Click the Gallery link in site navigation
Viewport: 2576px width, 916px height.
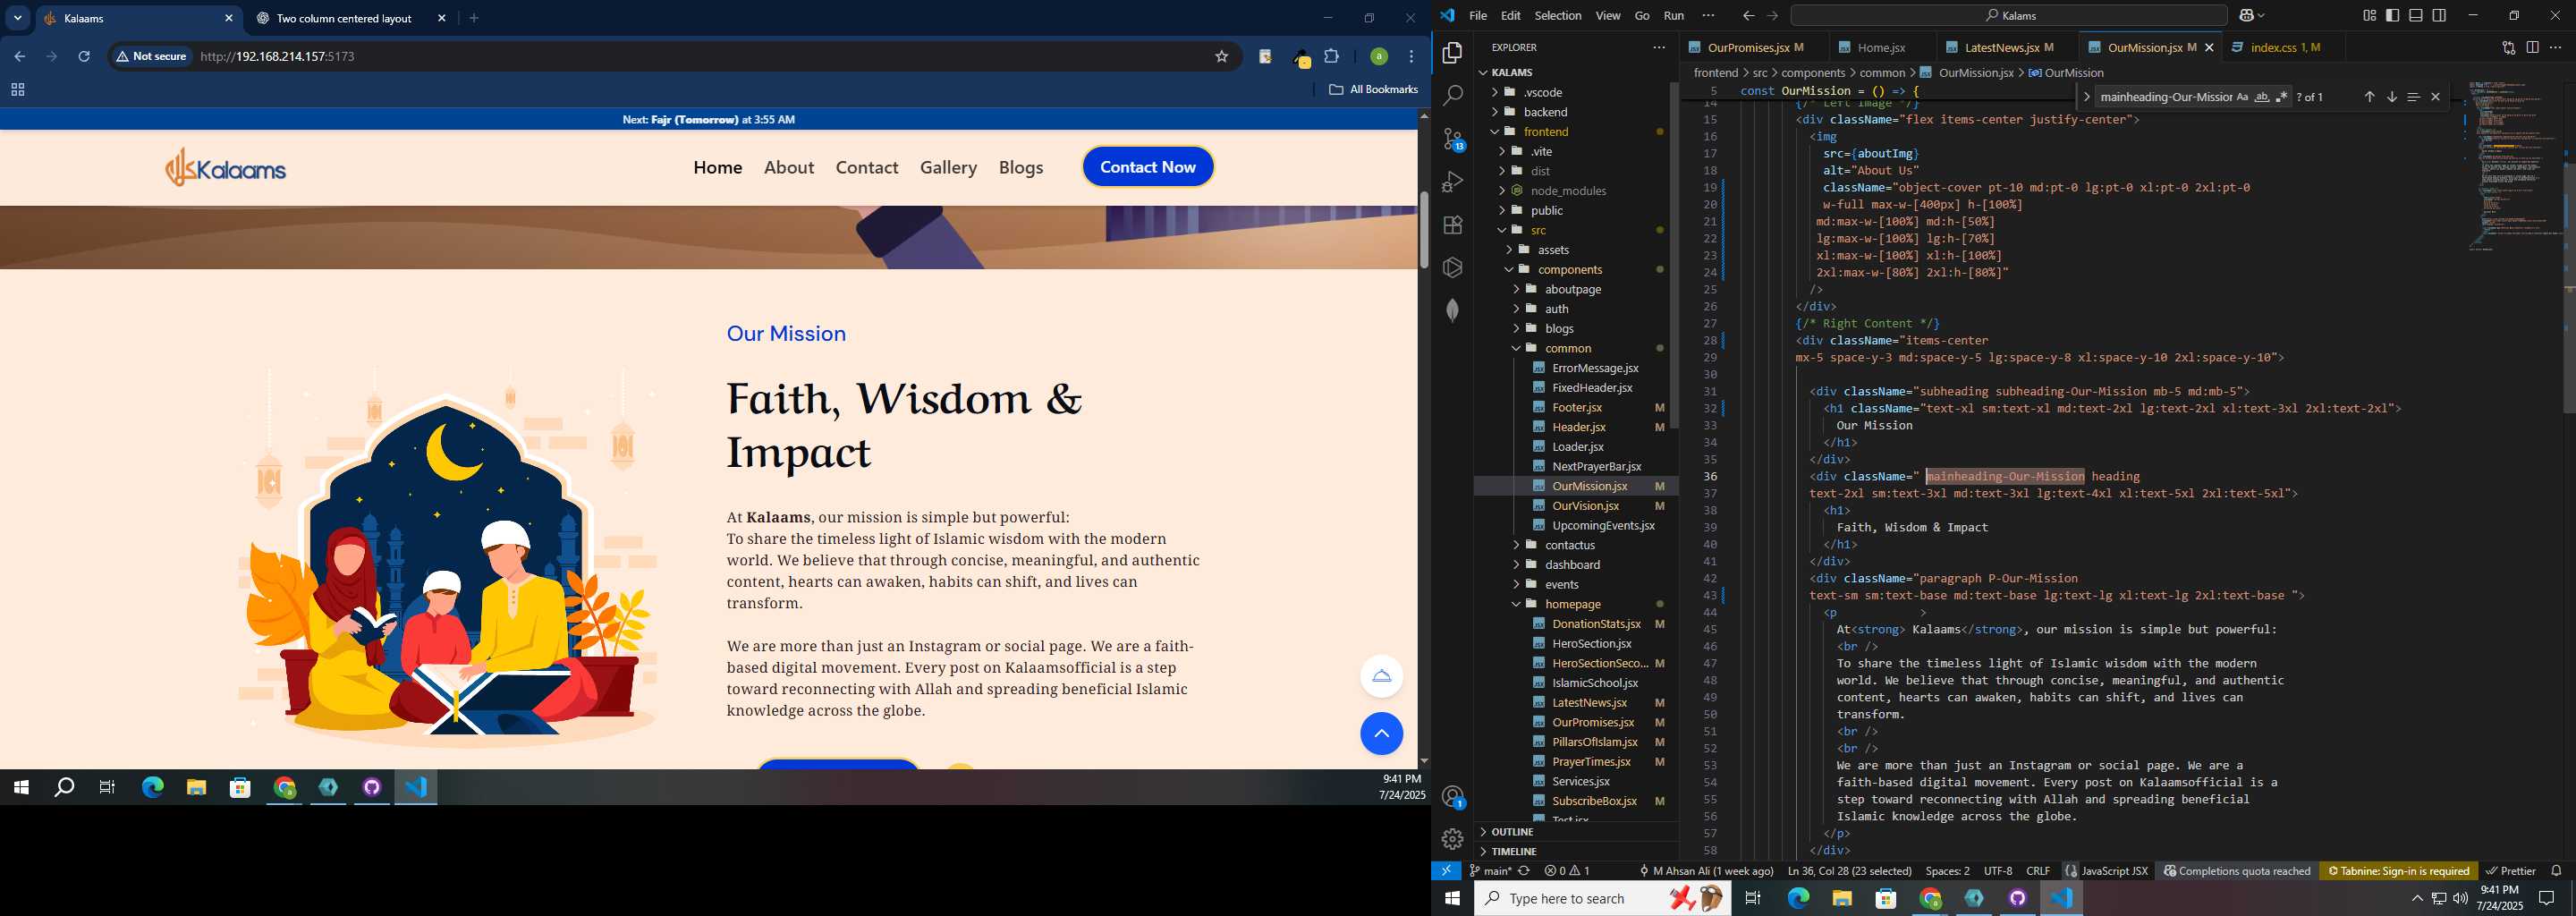[948, 167]
